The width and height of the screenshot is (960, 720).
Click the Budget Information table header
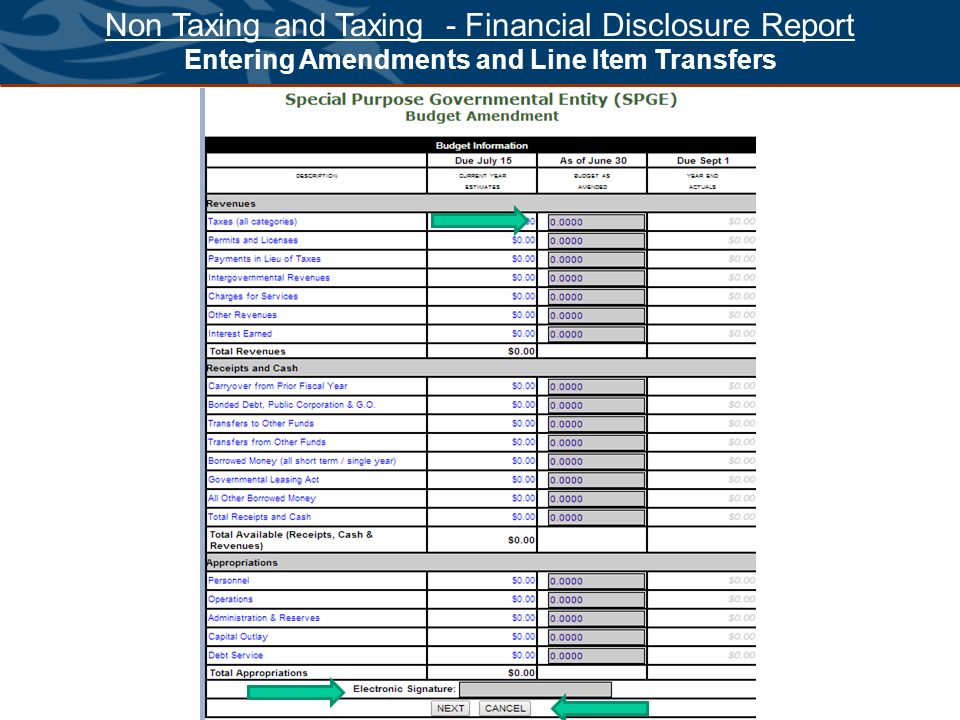pos(481,146)
